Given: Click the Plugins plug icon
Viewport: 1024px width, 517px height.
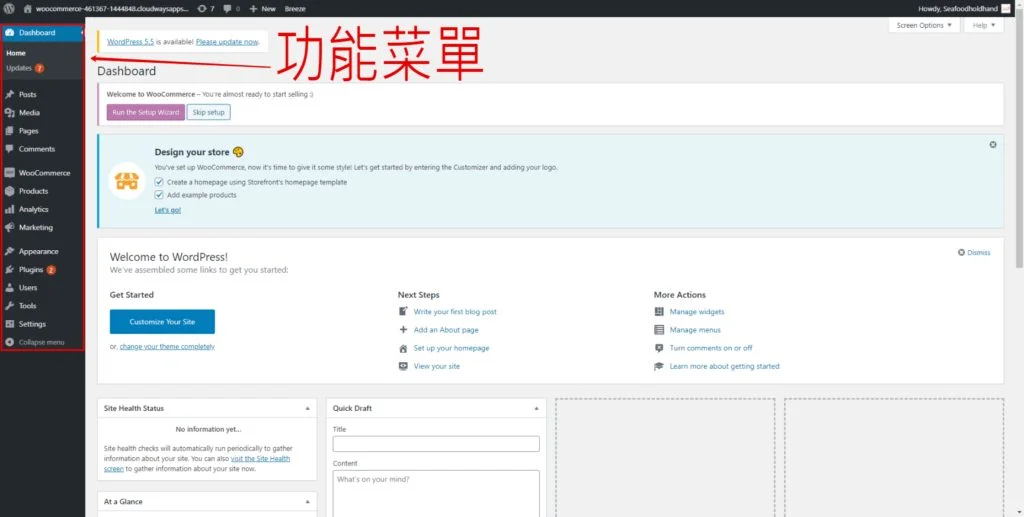Looking at the screenshot, I should (10, 270).
